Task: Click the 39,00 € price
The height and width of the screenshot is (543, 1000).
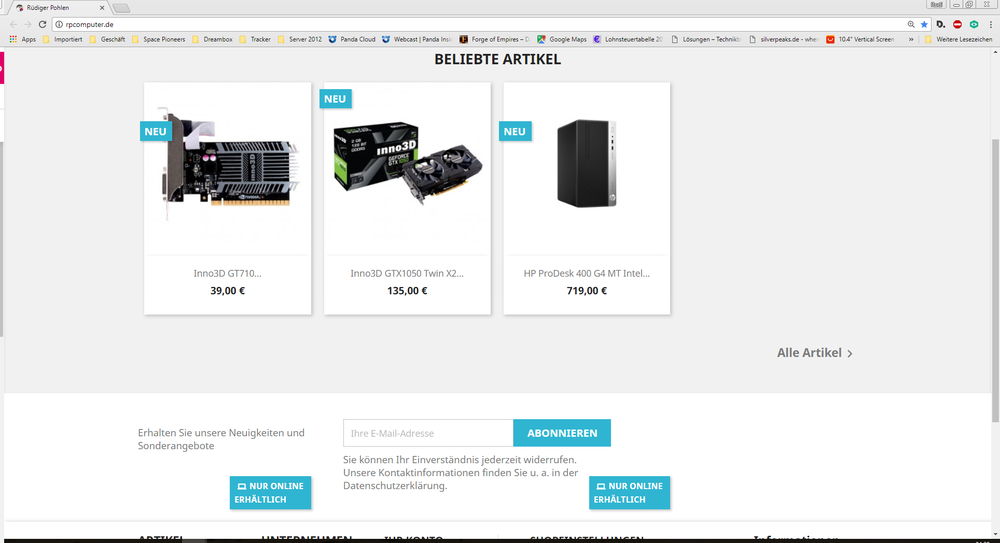Action: coord(228,290)
